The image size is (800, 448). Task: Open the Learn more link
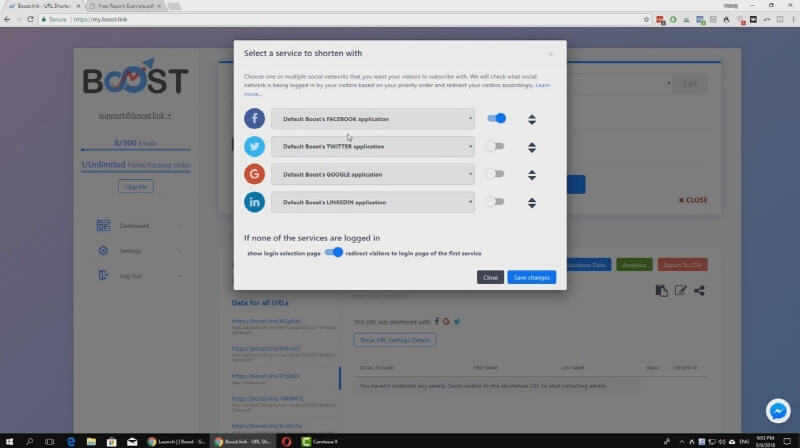point(542,85)
